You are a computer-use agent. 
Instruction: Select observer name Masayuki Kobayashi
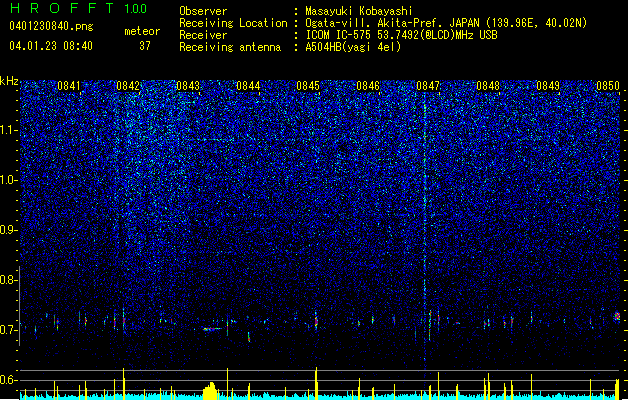[x=359, y=11]
